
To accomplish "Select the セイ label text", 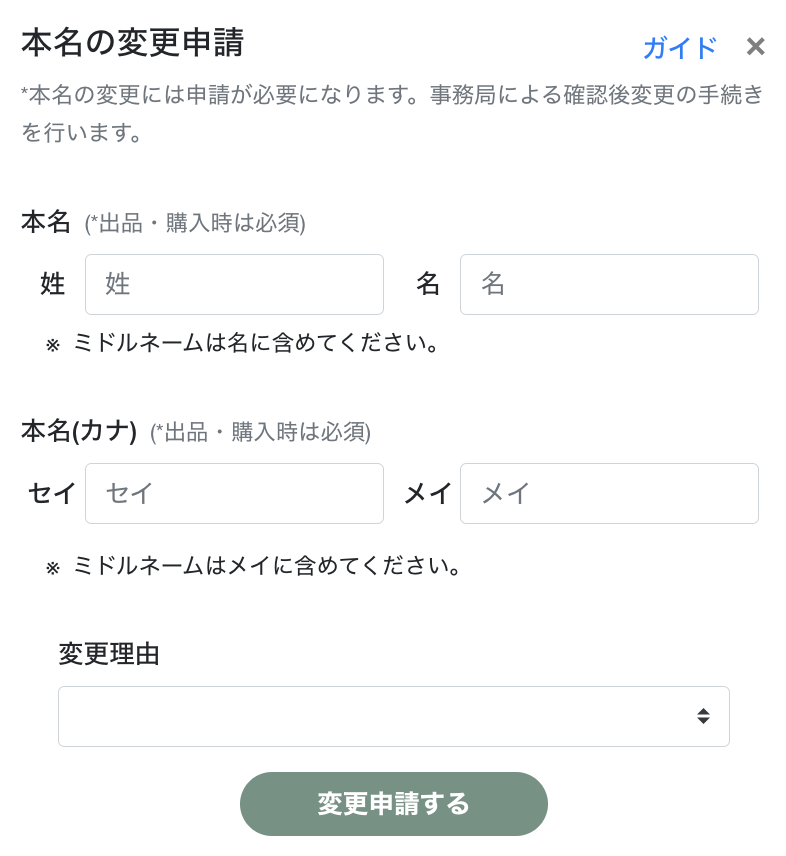I will point(52,493).
